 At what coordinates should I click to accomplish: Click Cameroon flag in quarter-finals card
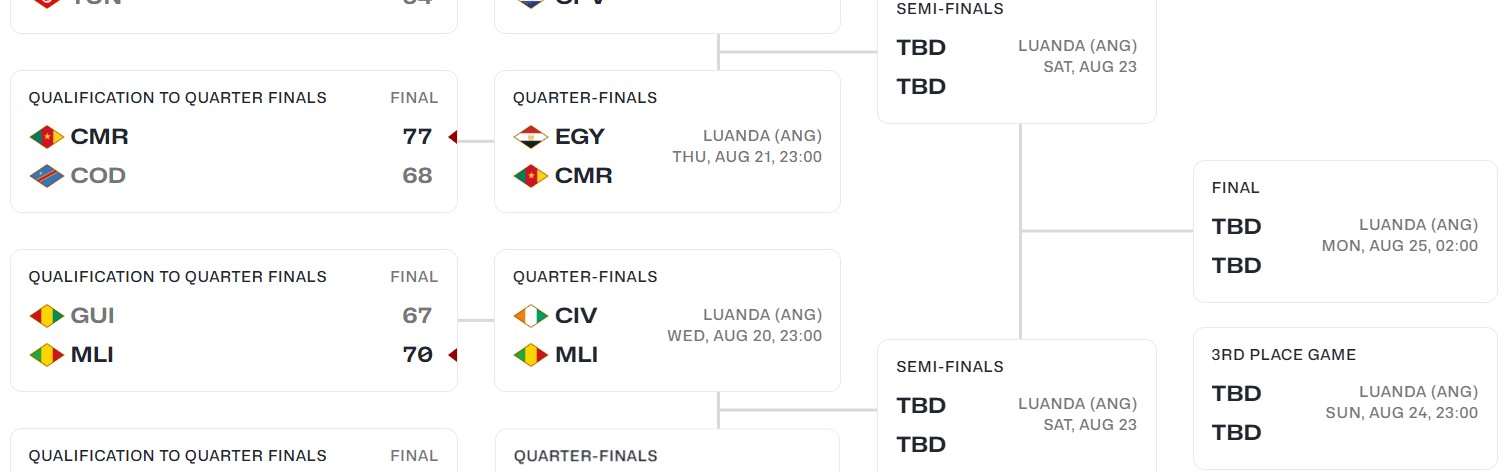coord(531,176)
